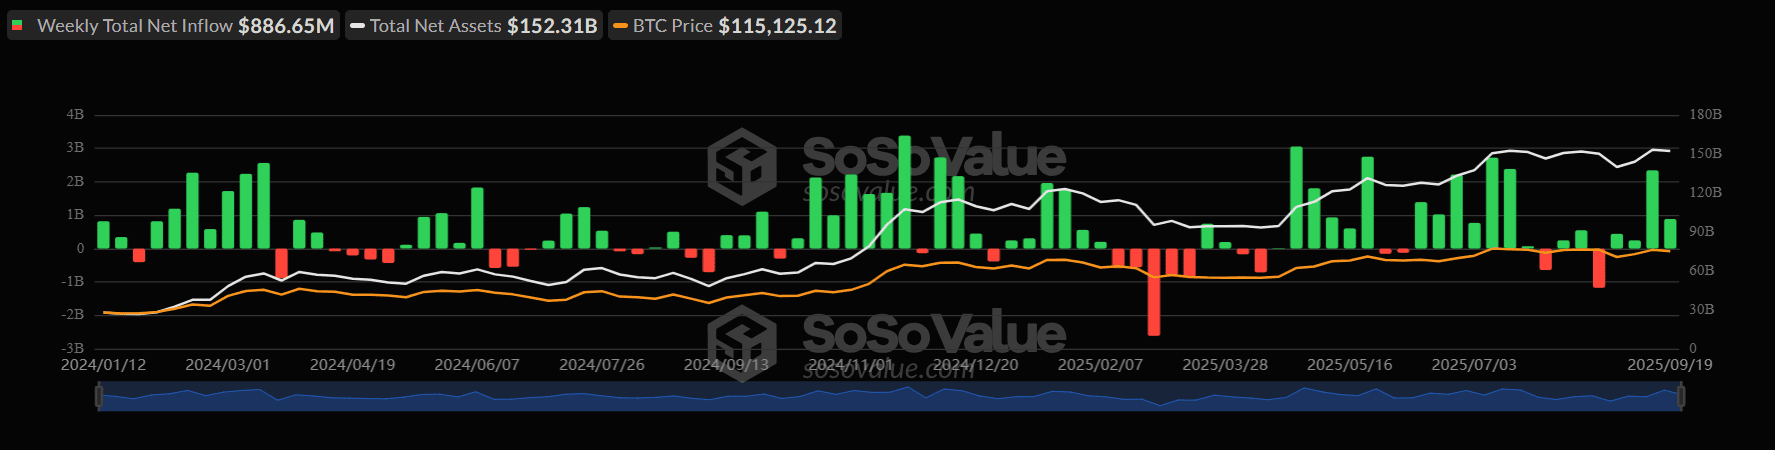Click the middle of the range scrollbar
1775x450 pixels.
pyautogui.click(x=889, y=396)
